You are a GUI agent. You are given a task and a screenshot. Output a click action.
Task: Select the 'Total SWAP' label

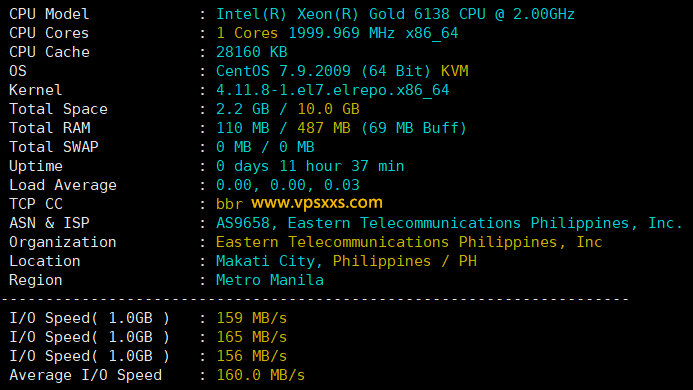[53, 147]
